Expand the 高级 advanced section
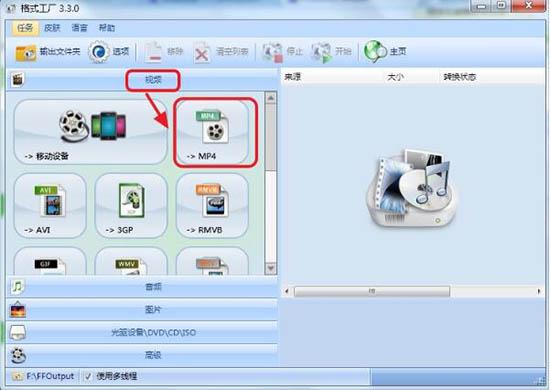Viewport: 550px width, 390px height. pos(142,355)
